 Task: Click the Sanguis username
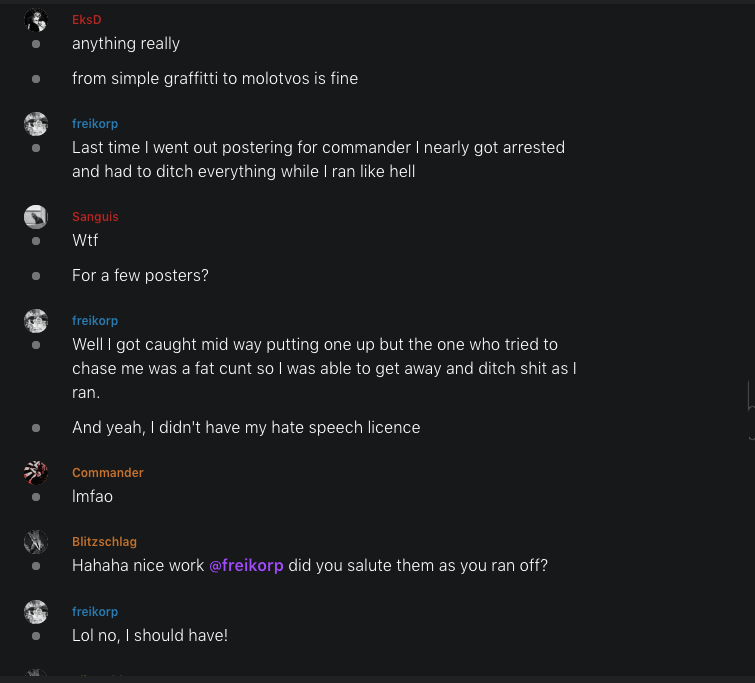(95, 217)
